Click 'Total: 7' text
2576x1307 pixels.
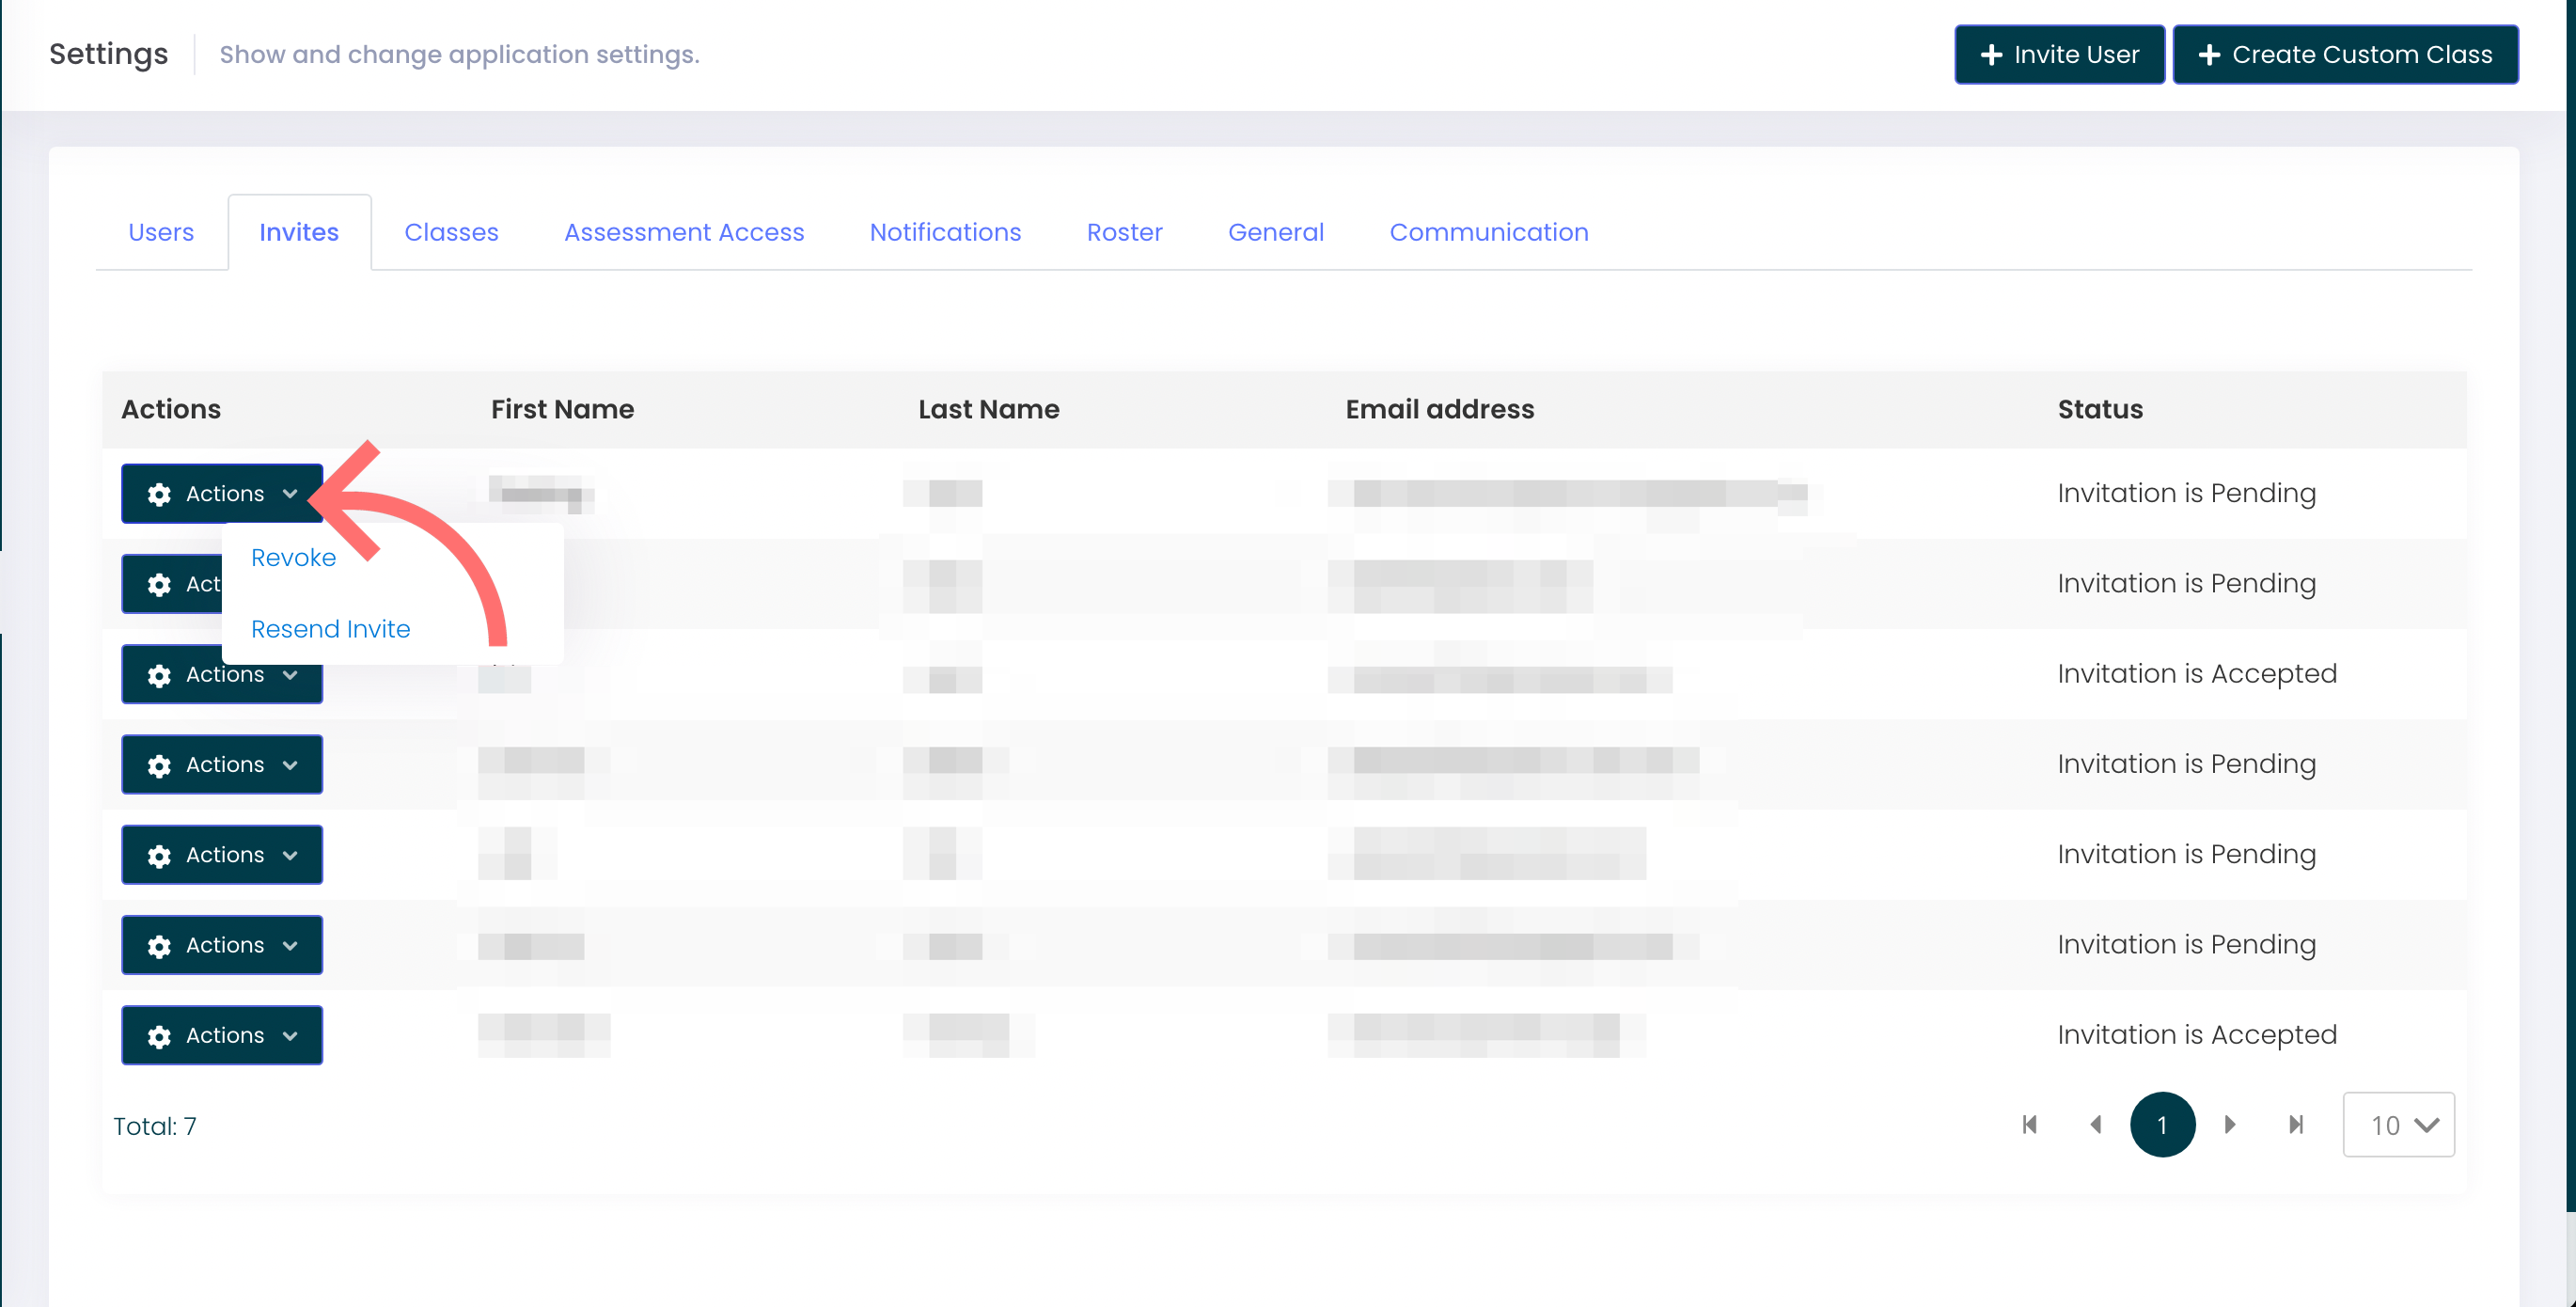click(x=155, y=1126)
